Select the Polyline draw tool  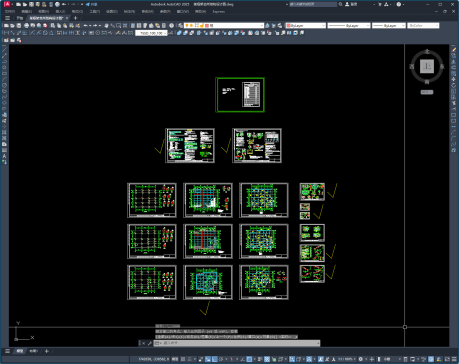click(4, 61)
